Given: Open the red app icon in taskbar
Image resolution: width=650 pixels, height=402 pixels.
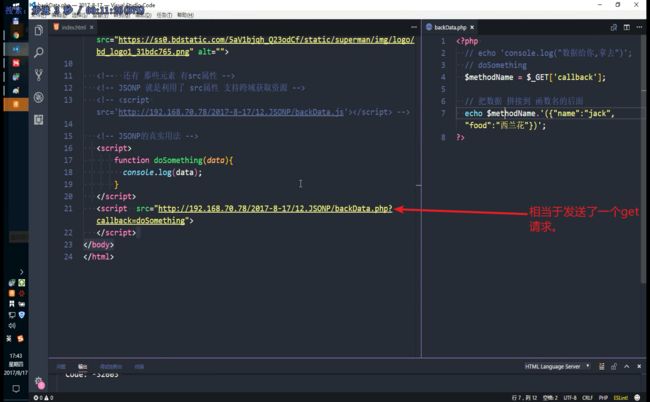Looking at the screenshot, I should [16, 63].
